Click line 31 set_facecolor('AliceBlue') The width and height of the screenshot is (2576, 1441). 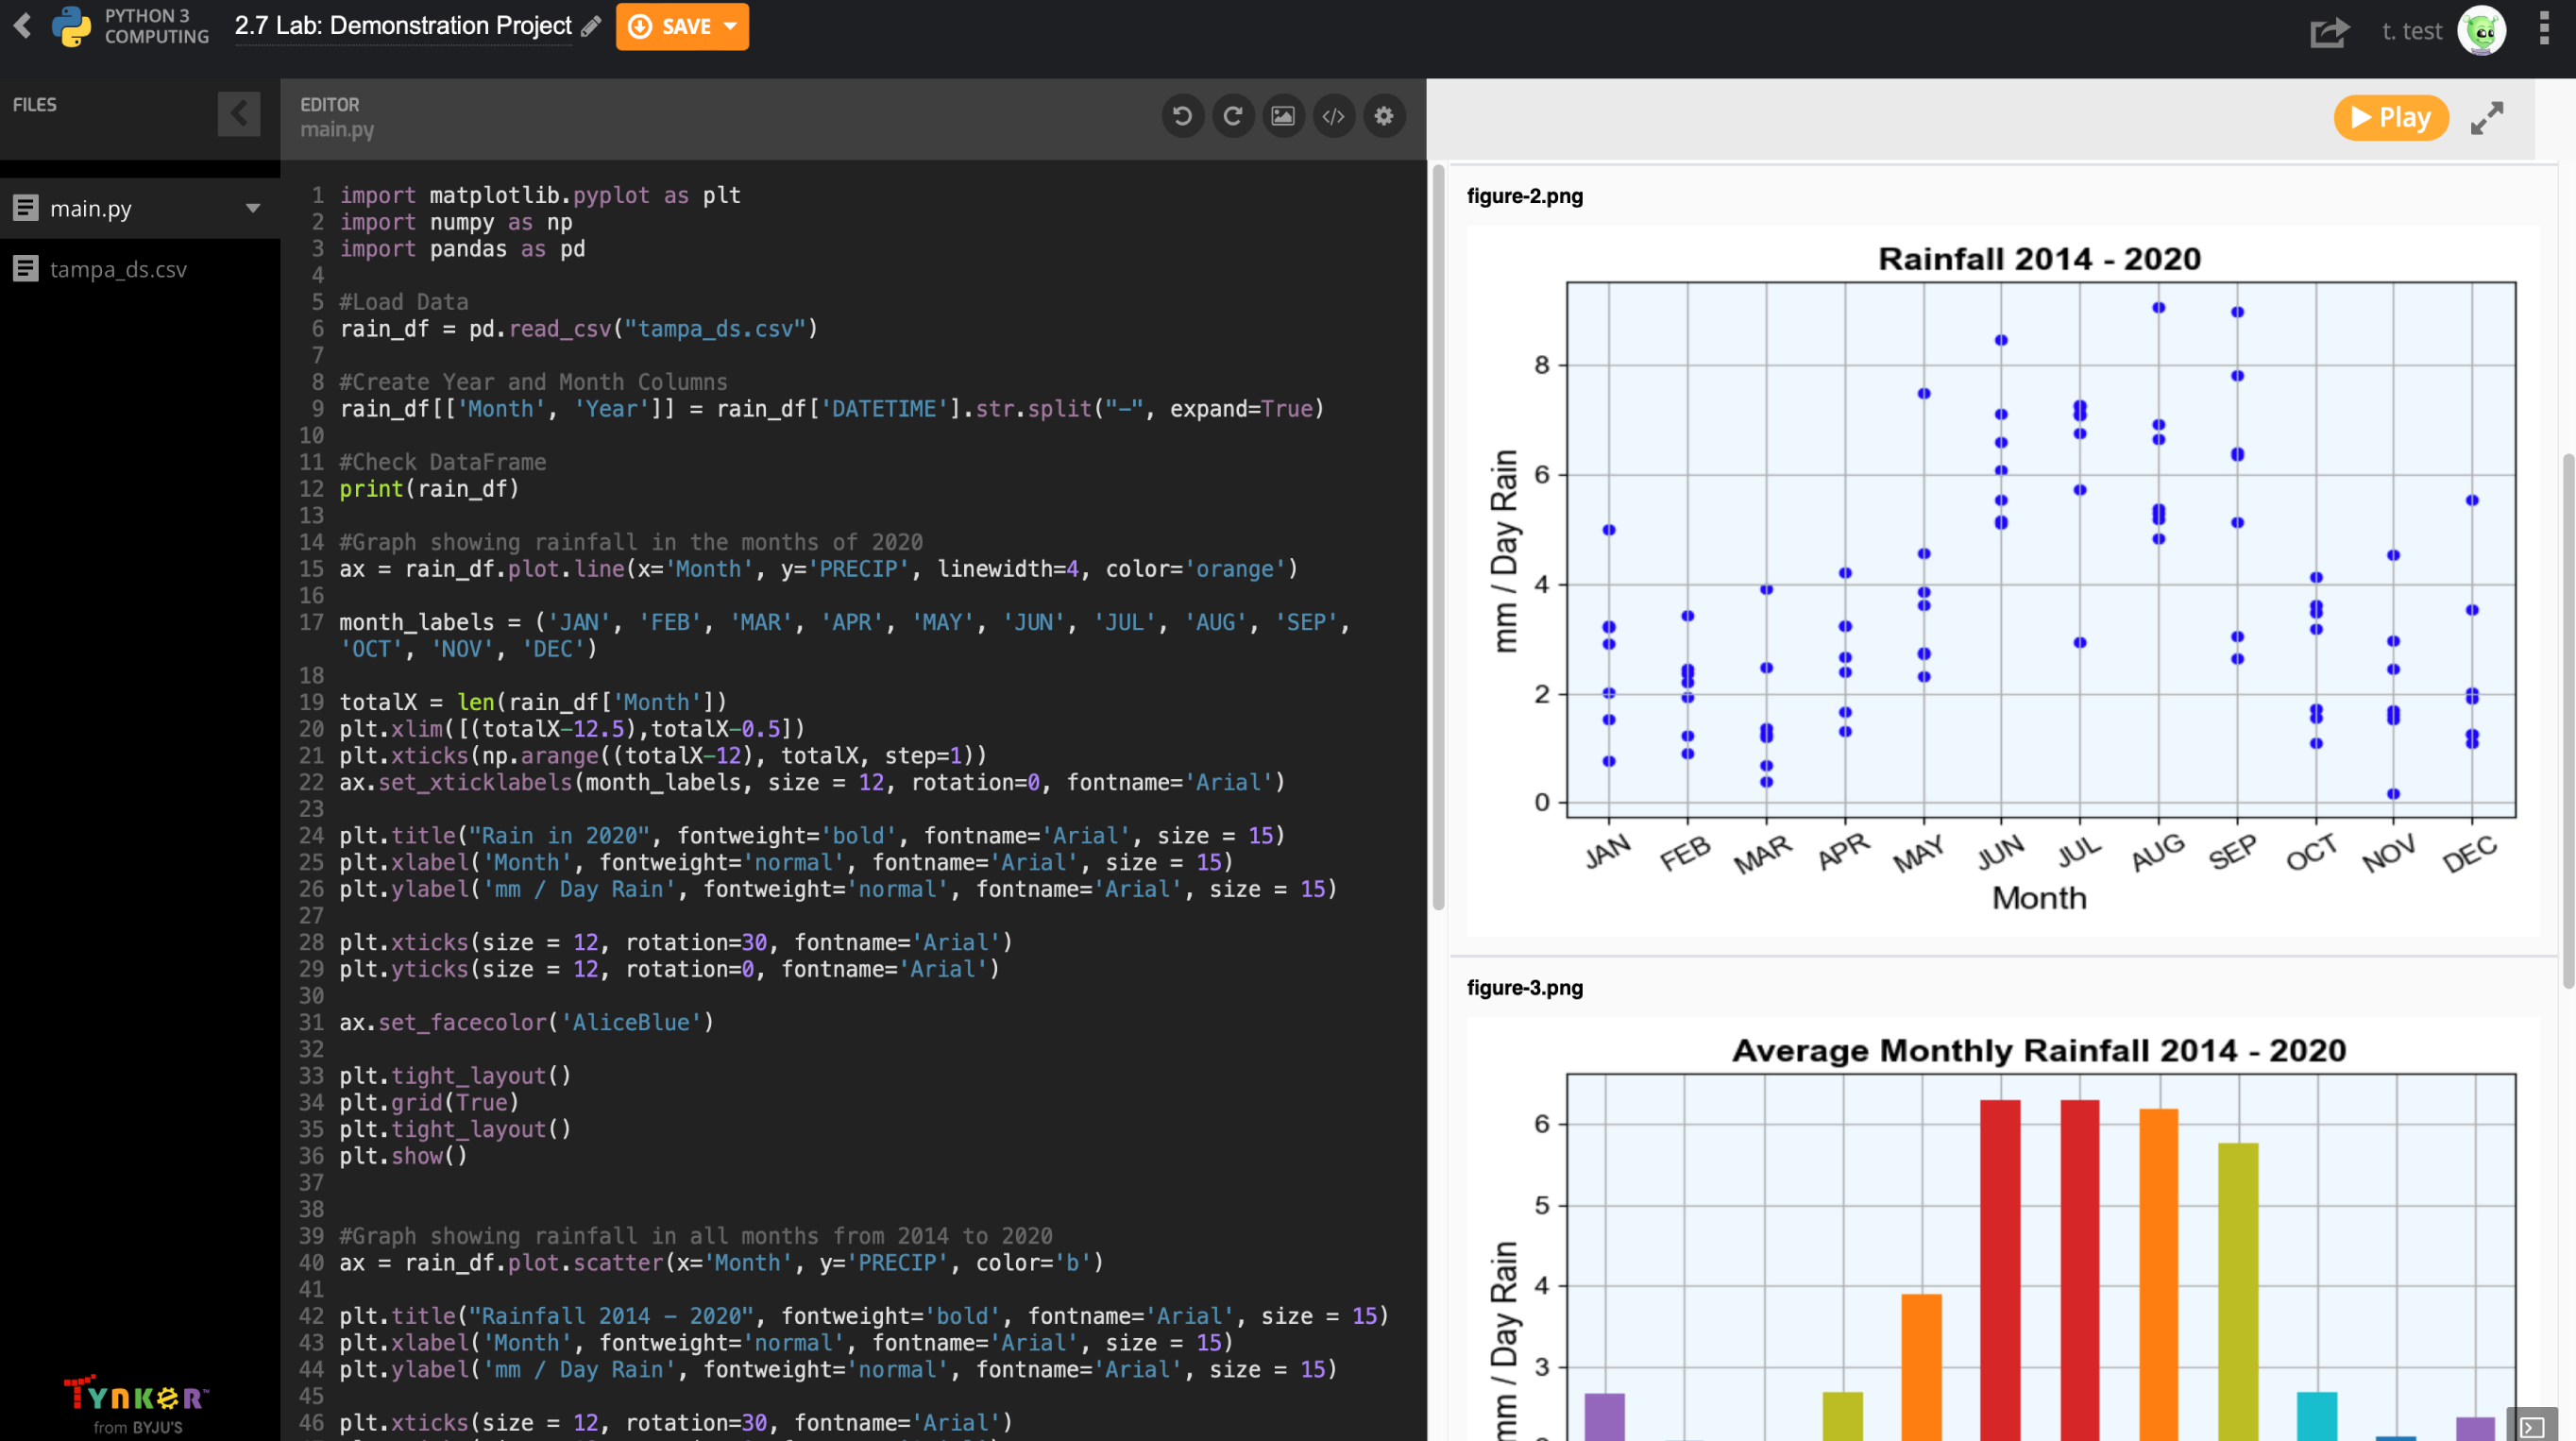526,1023
